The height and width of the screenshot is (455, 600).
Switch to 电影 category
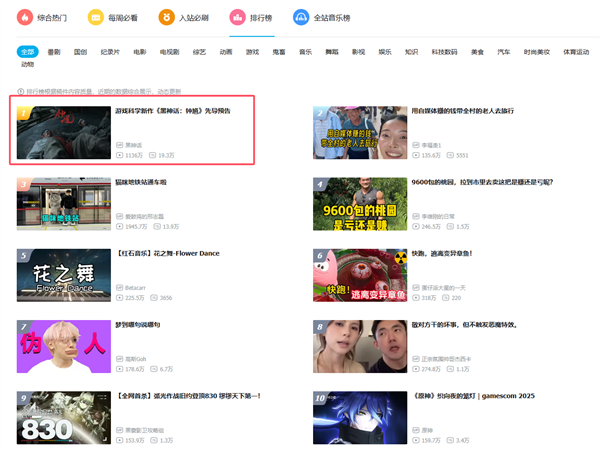[x=140, y=52]
